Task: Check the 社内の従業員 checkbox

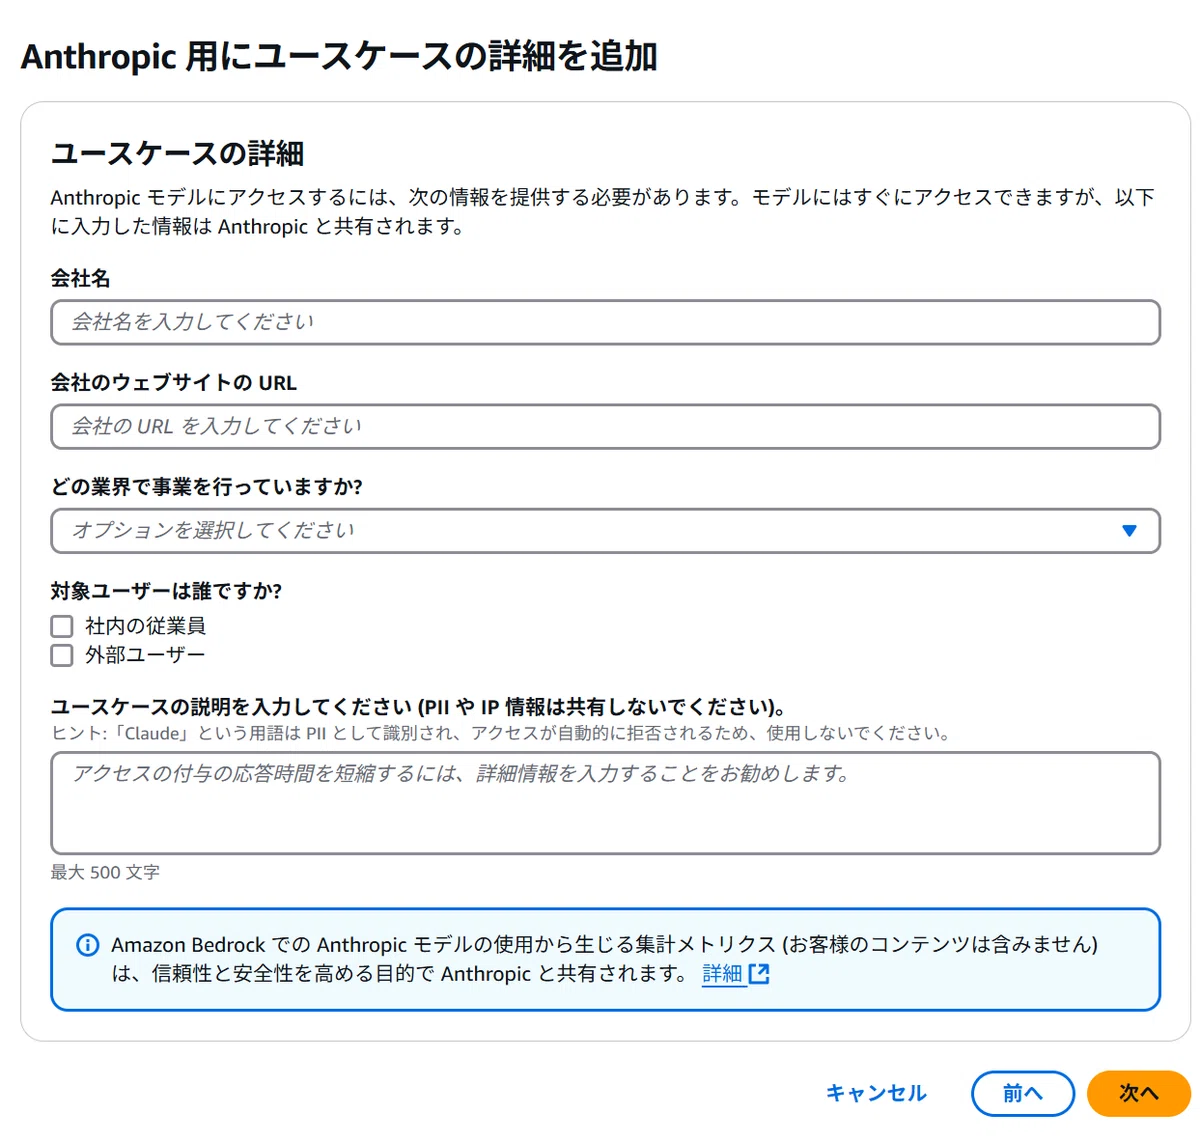Action: pos(62,626)
